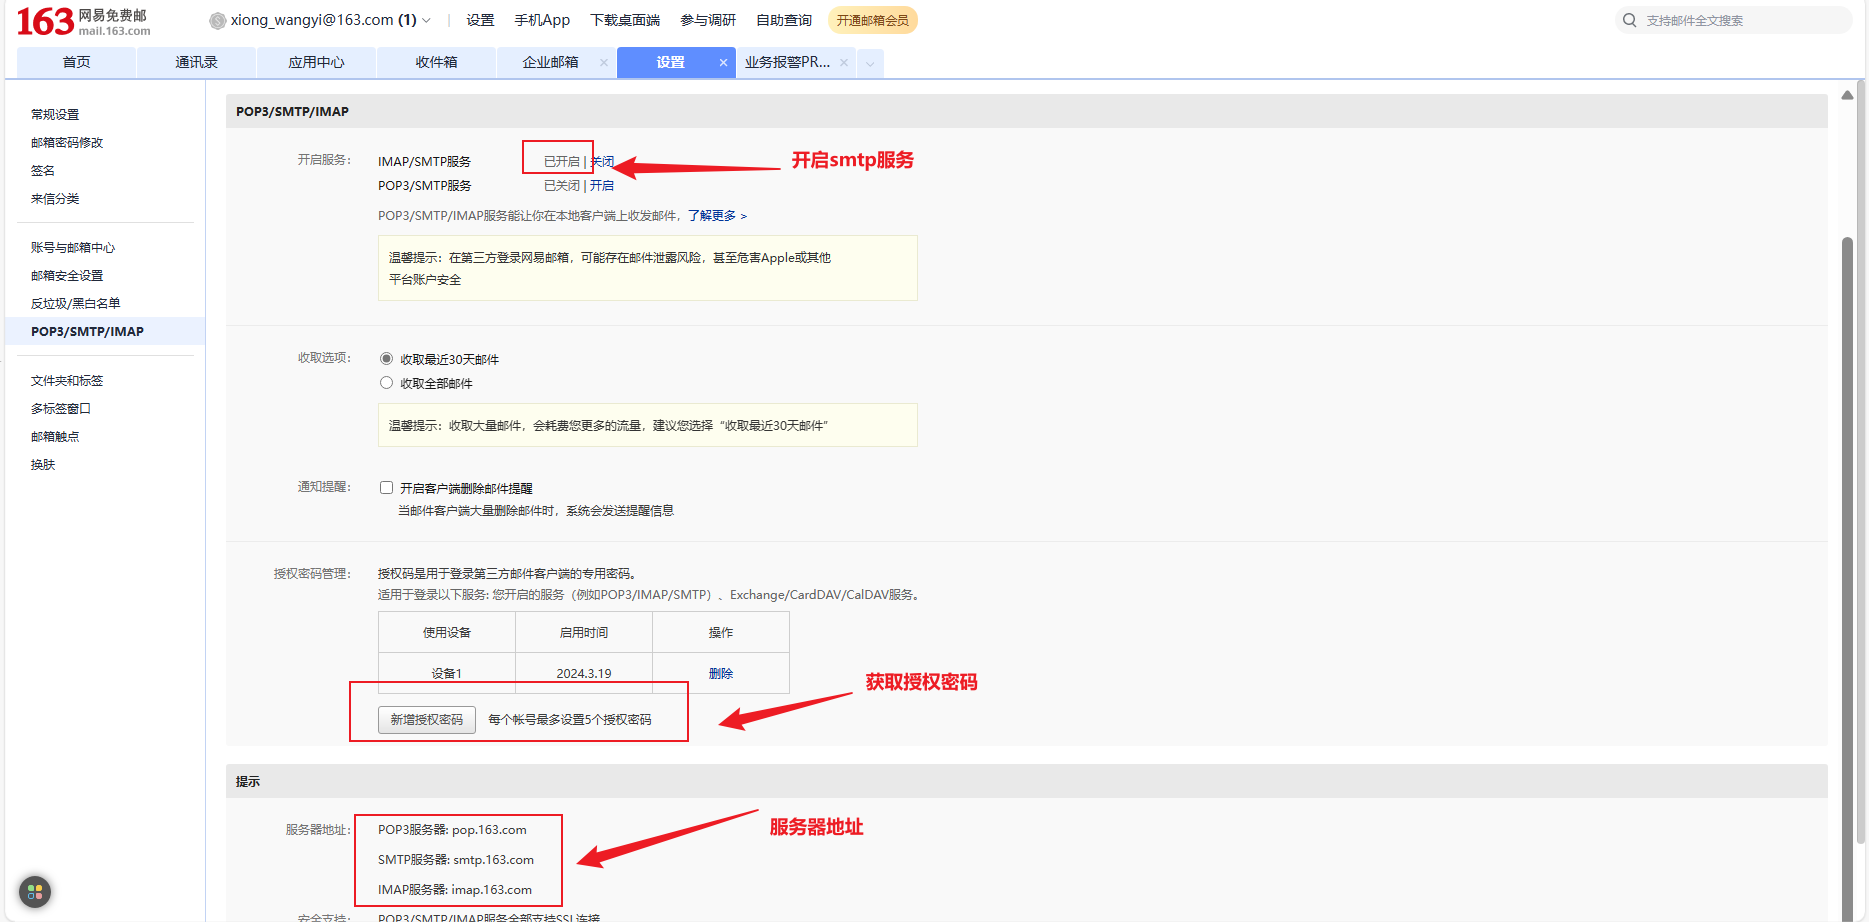
Task: Switch to the 企业邮箱 tab
Action: click(x=550, y=62)
